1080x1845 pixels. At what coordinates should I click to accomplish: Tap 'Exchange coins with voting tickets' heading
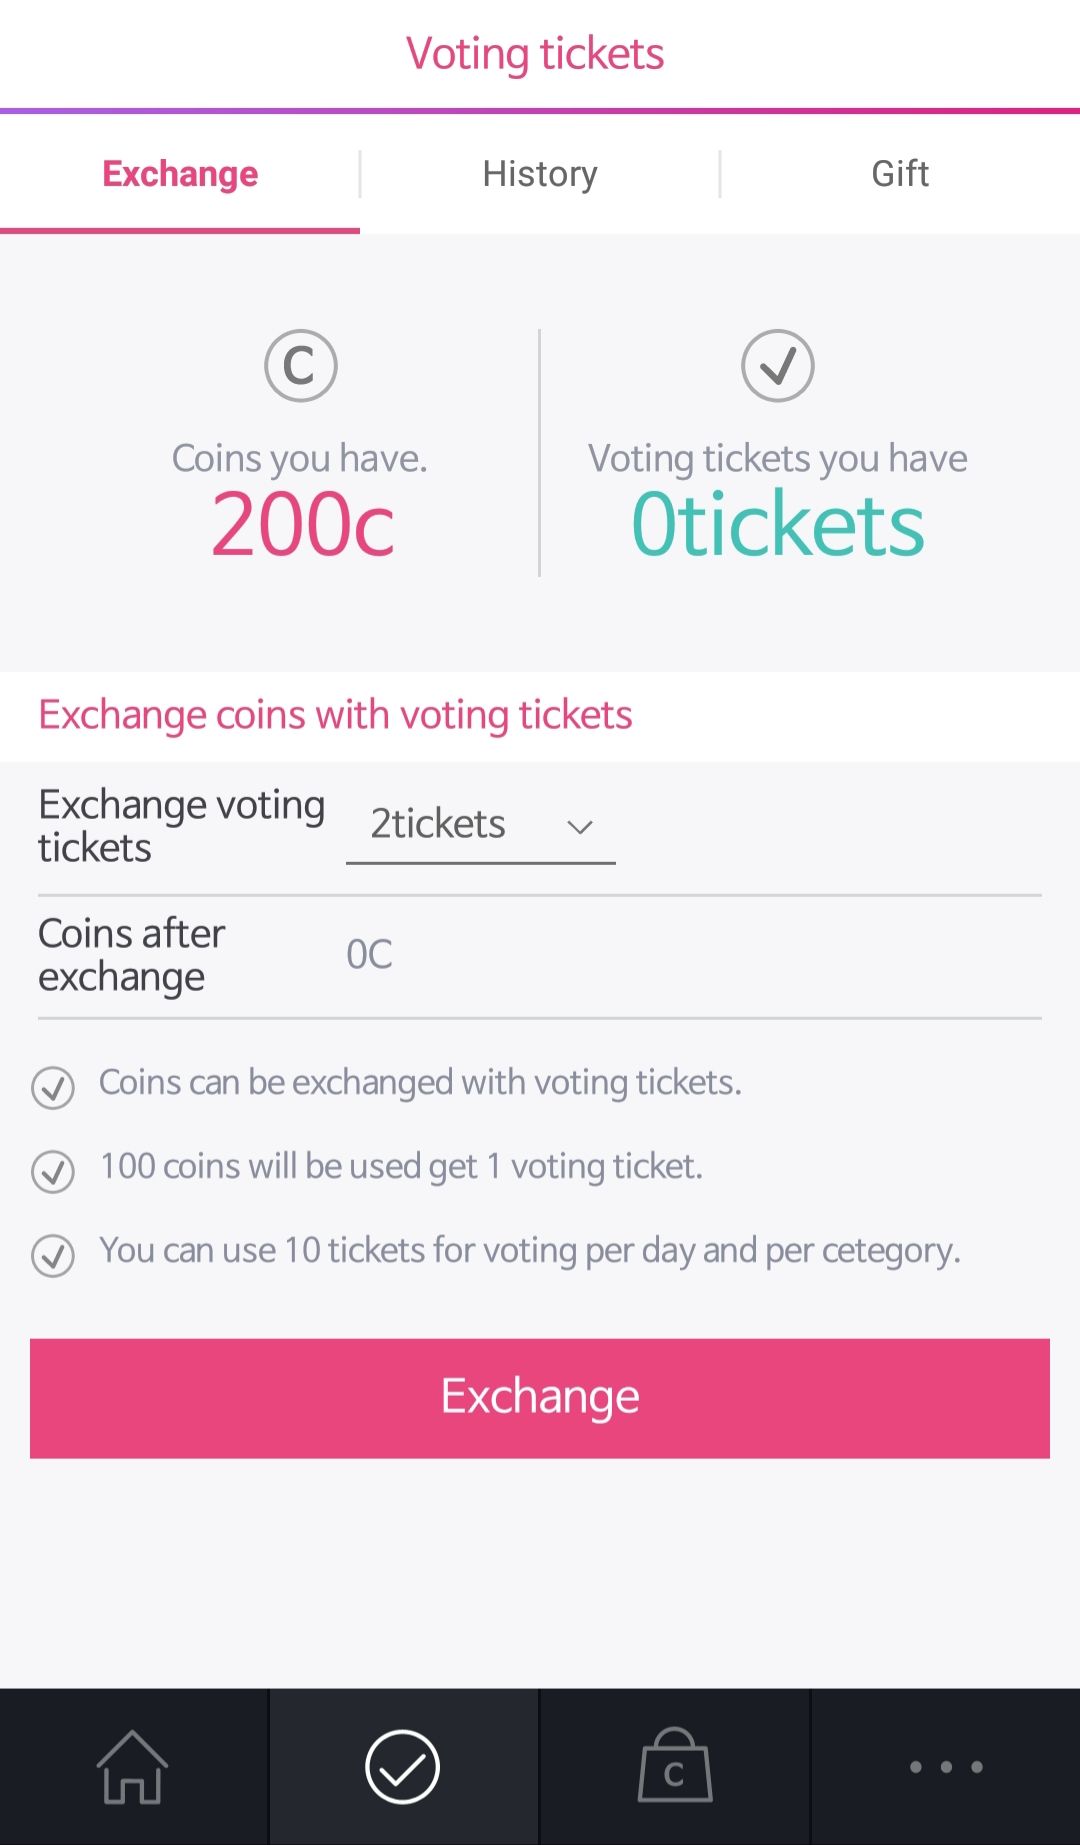(x=335, y=716)
